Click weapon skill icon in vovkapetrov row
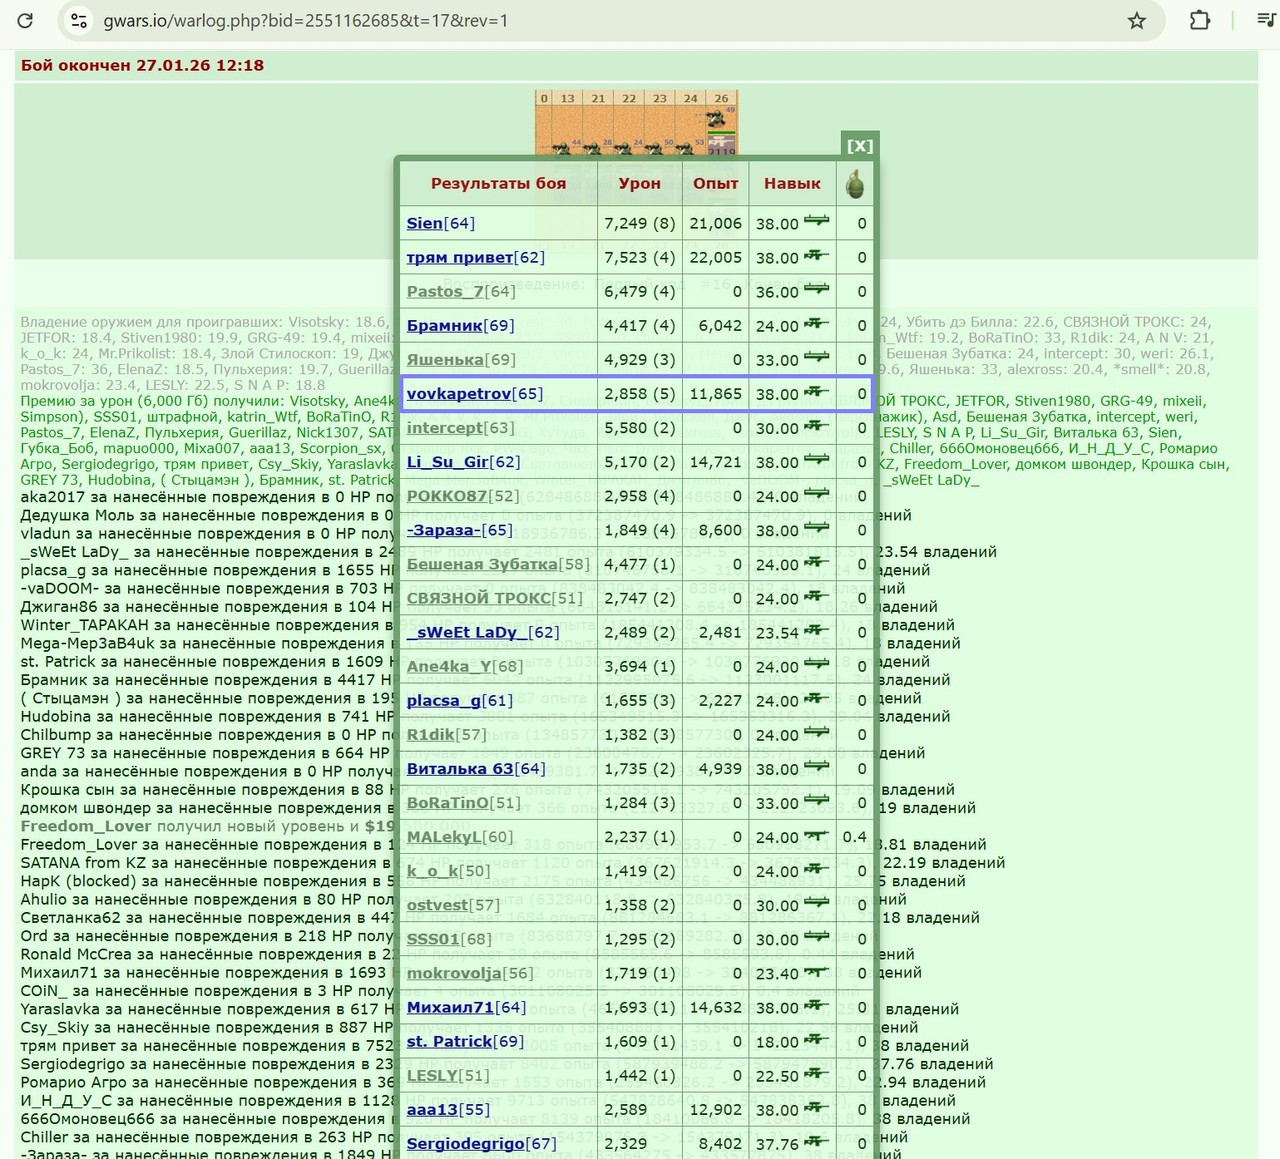Image resolution: width=1280 pixels, height=1159 pixels. click(817, 391)
